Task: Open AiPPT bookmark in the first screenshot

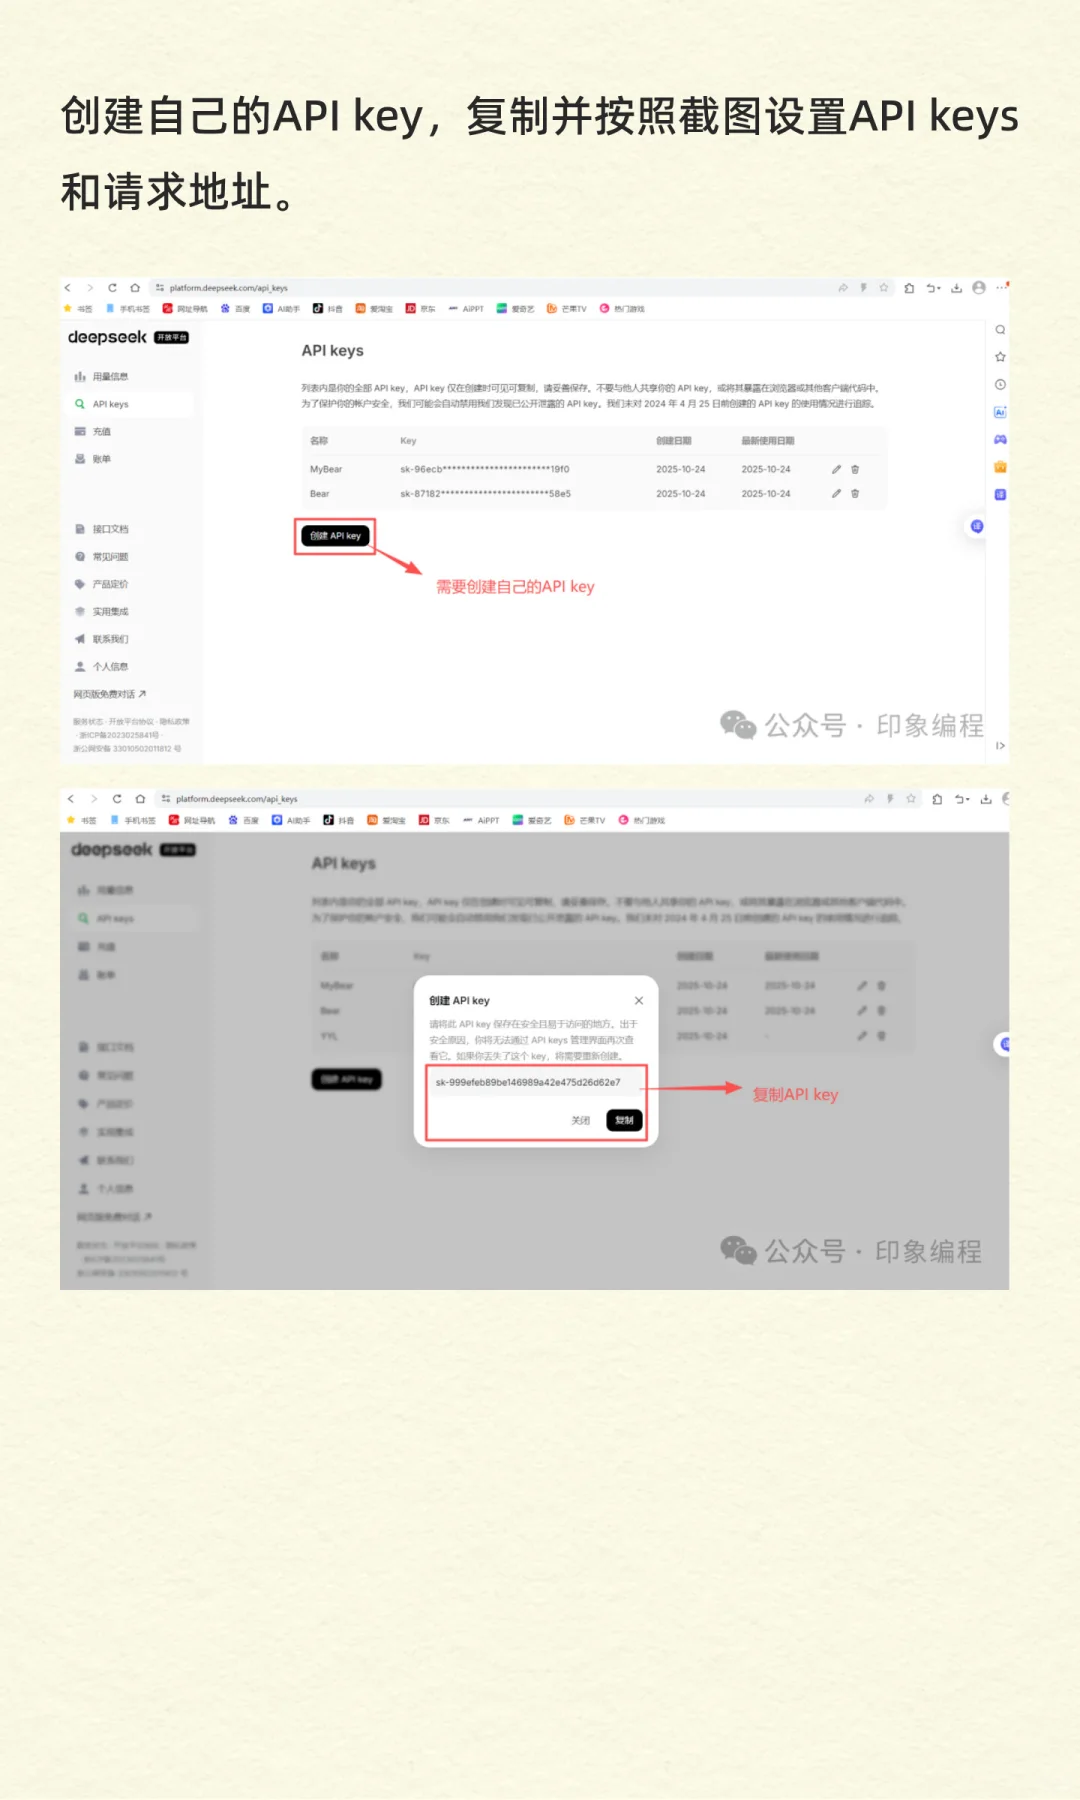Action: pyautogui.click(x=466, y=309)
